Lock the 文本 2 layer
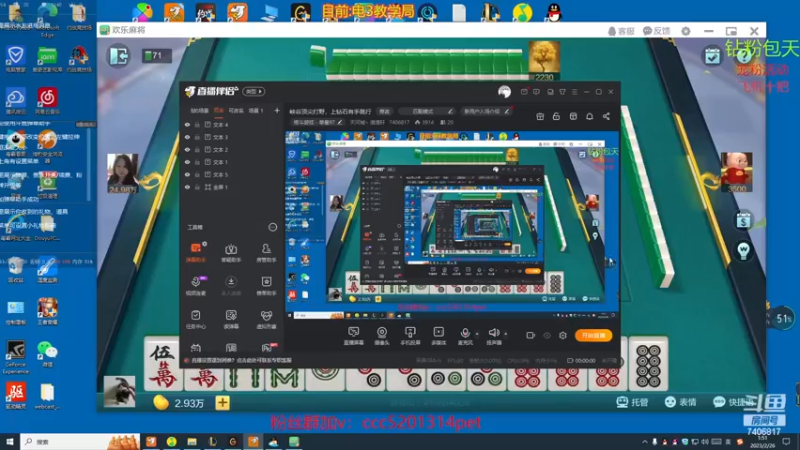The height and width of the screenshot is (450, 800). coord(197,149)
